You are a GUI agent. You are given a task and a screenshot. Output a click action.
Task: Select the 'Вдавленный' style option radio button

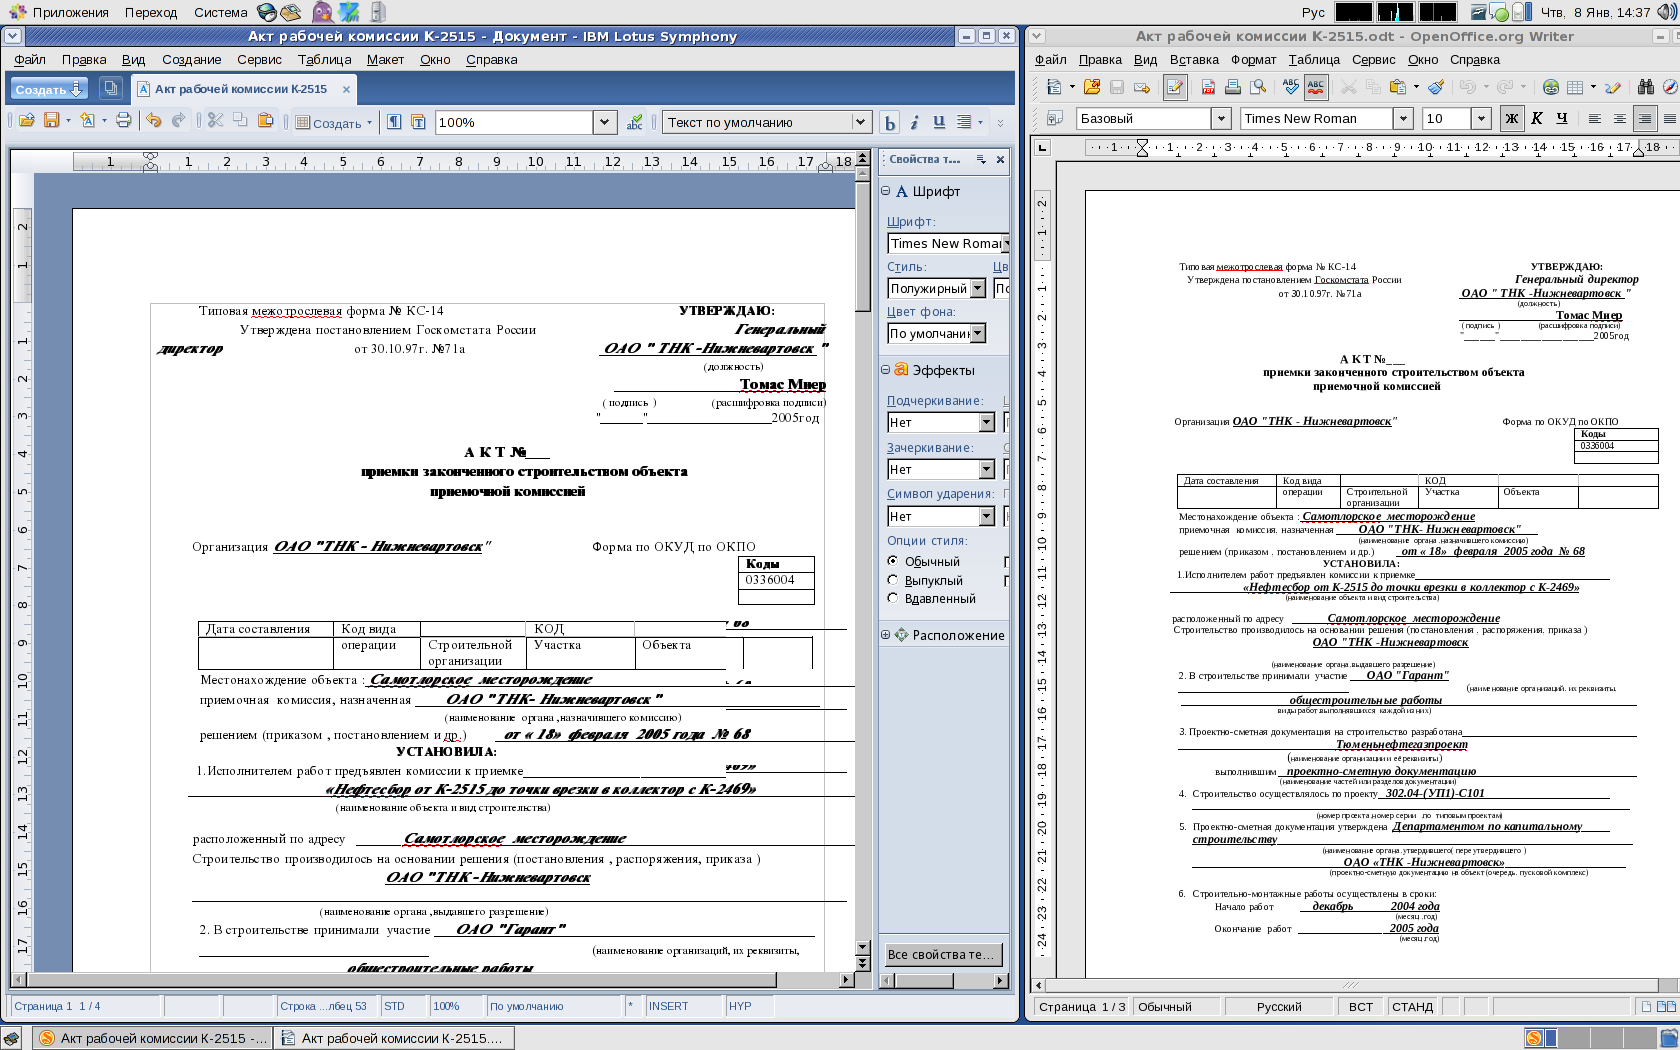coord(893,598)
